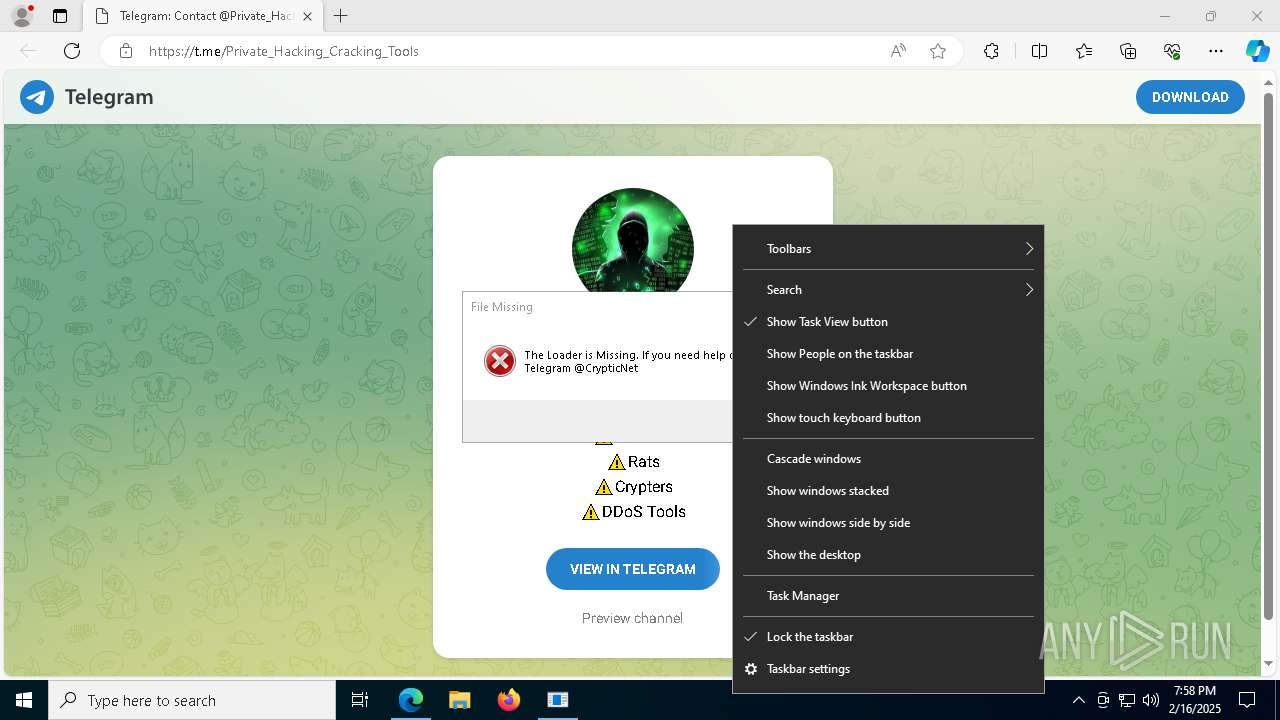Click the taskbar search box
Viewport: 1280px width, 720px height.
(192, 700)
